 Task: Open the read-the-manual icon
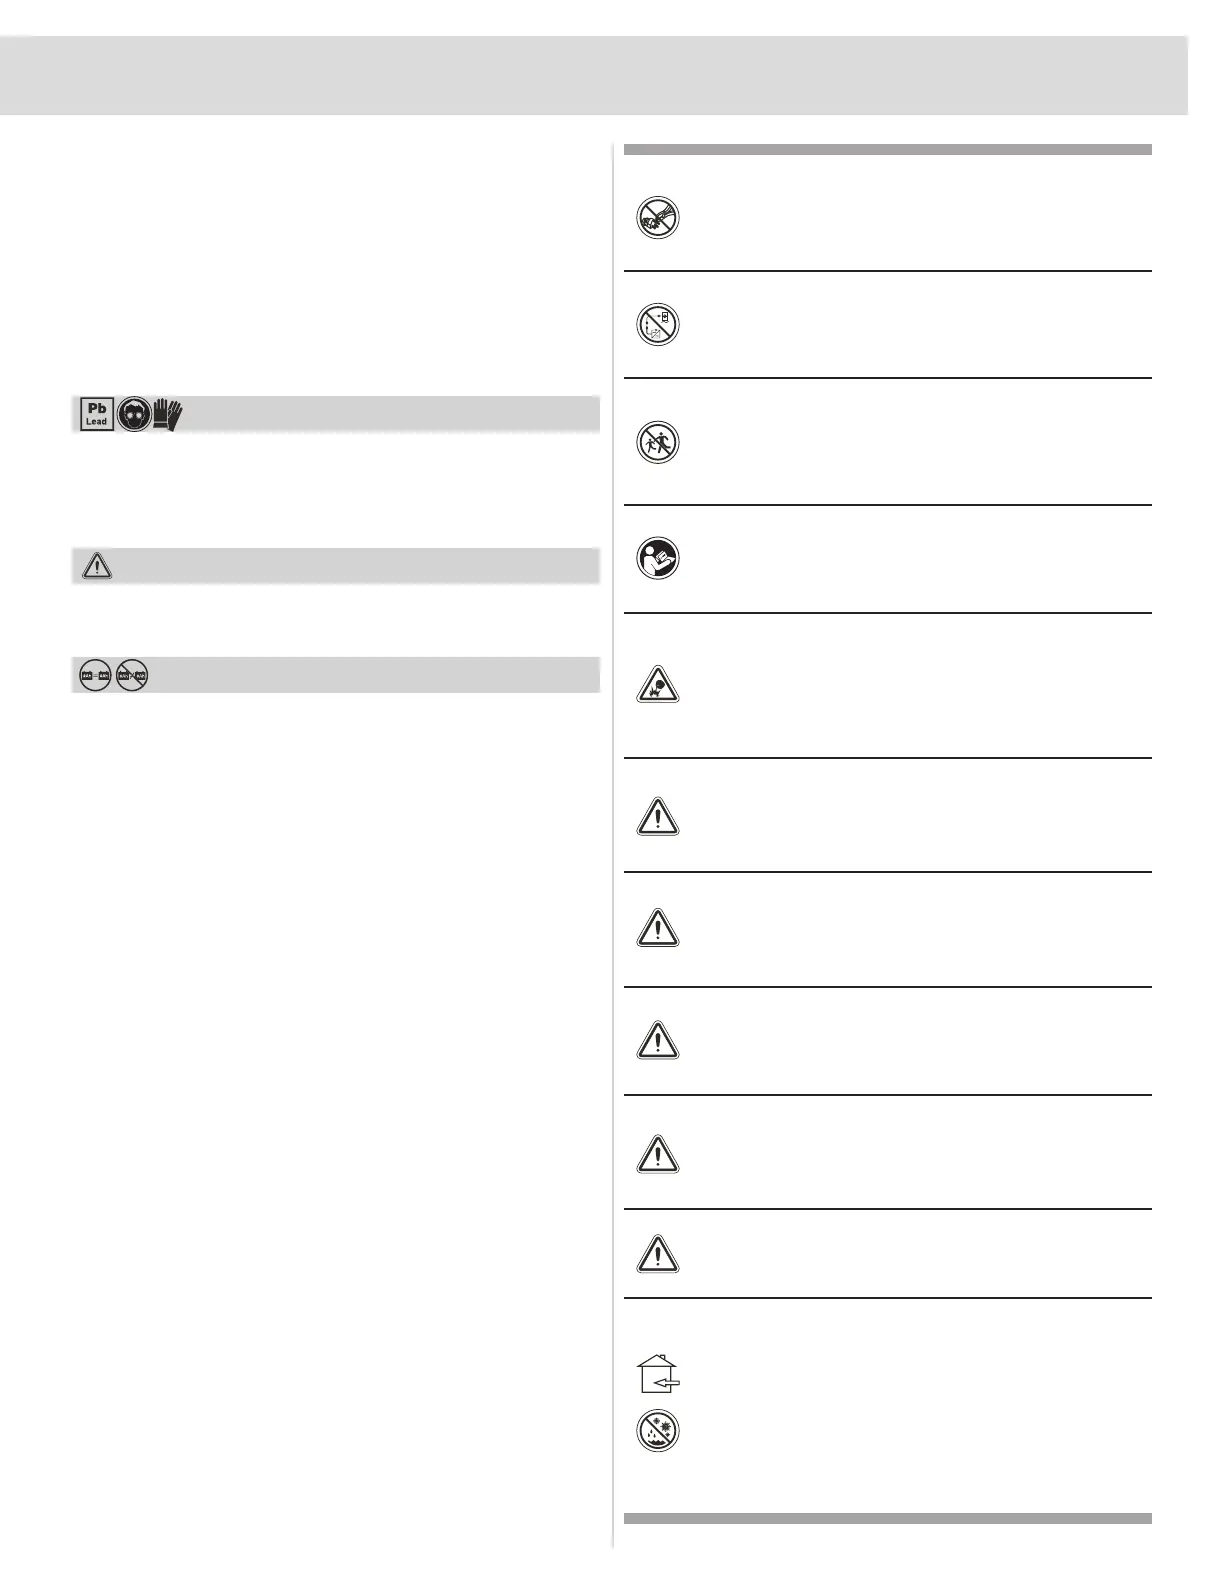[x=658, y=558]
